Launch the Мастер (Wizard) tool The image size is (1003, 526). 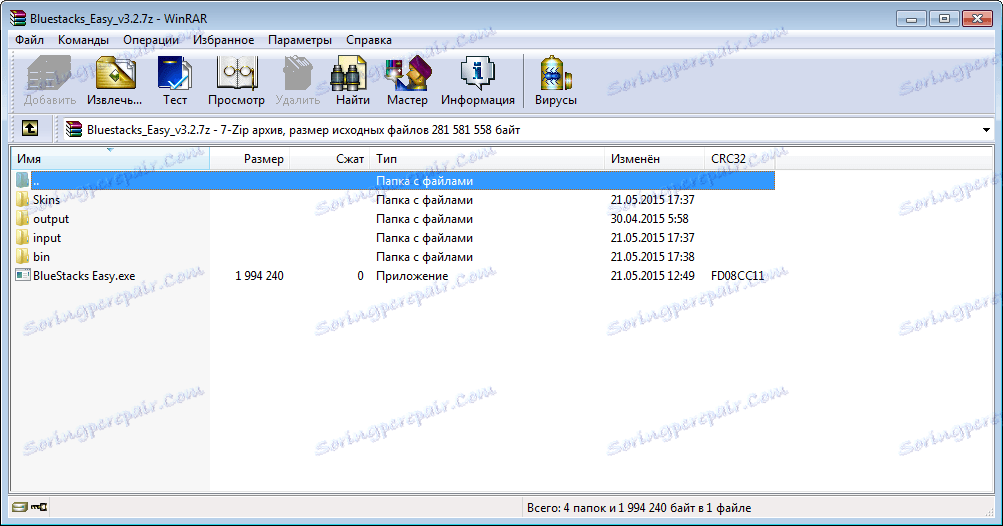(x=407, y=80)
